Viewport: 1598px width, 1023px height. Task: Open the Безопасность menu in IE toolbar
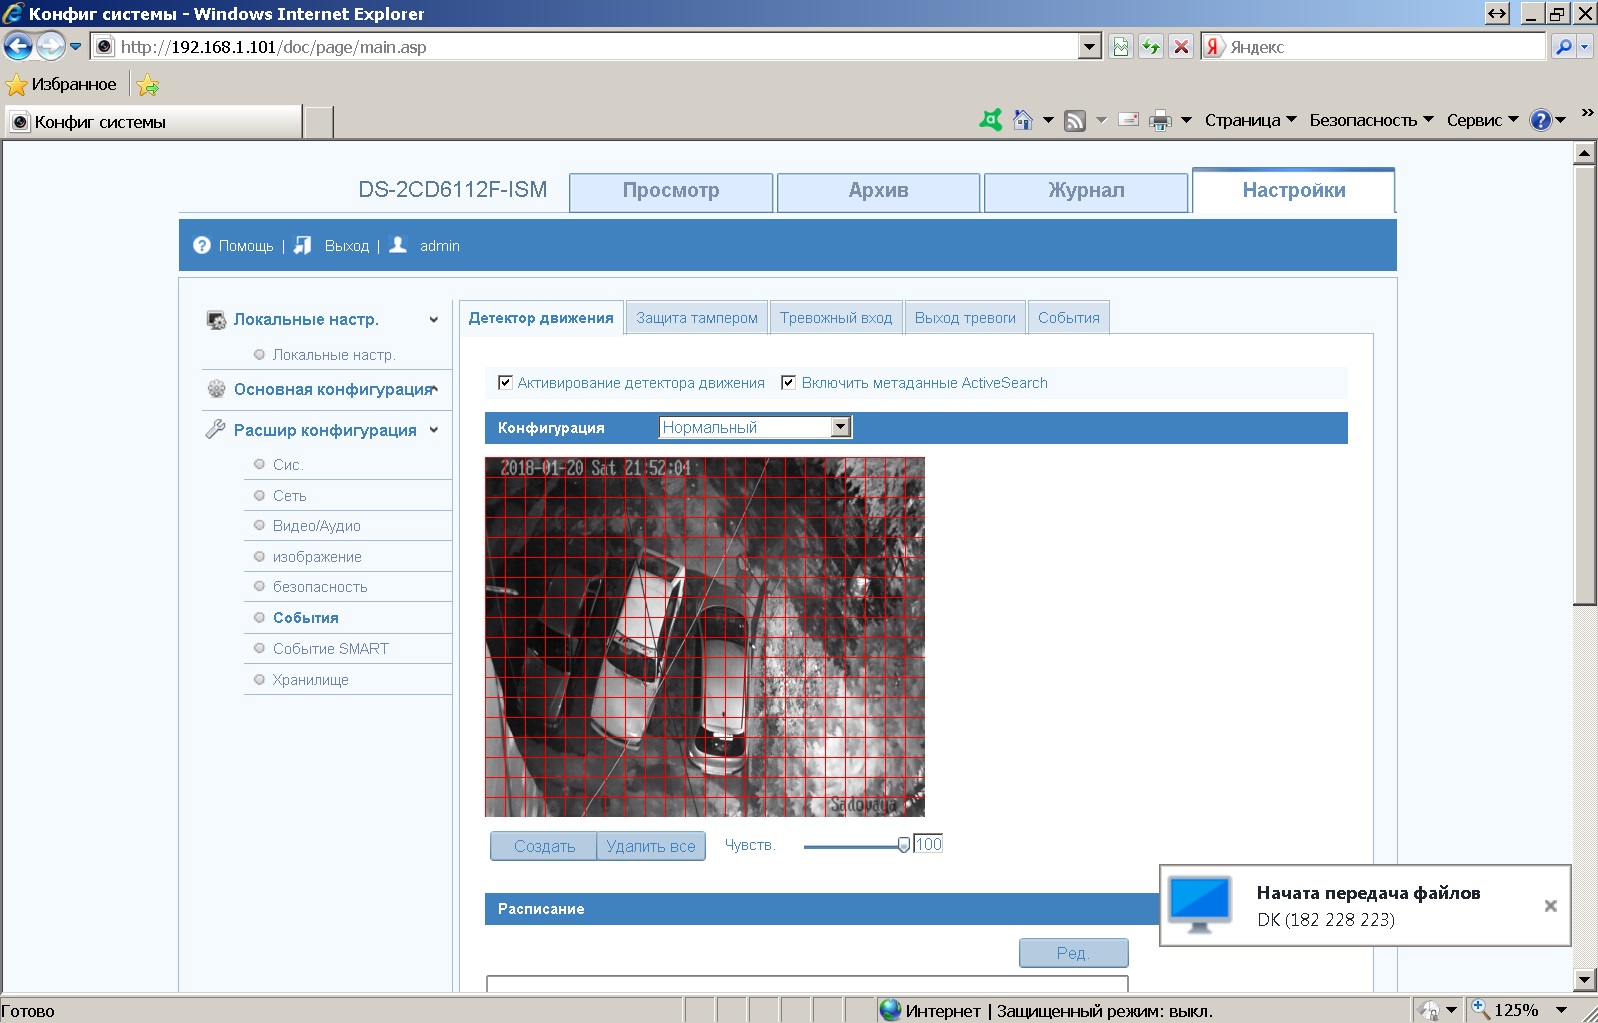coord(1370,120)
